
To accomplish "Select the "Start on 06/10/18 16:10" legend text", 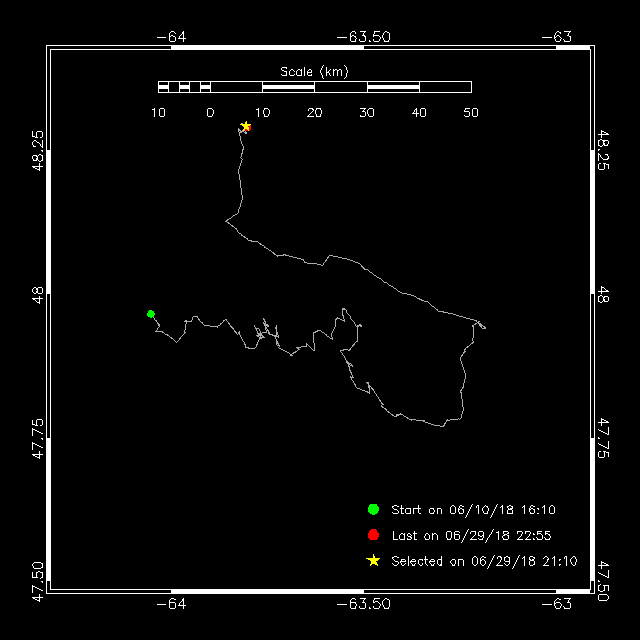I will tap(473, 510).
